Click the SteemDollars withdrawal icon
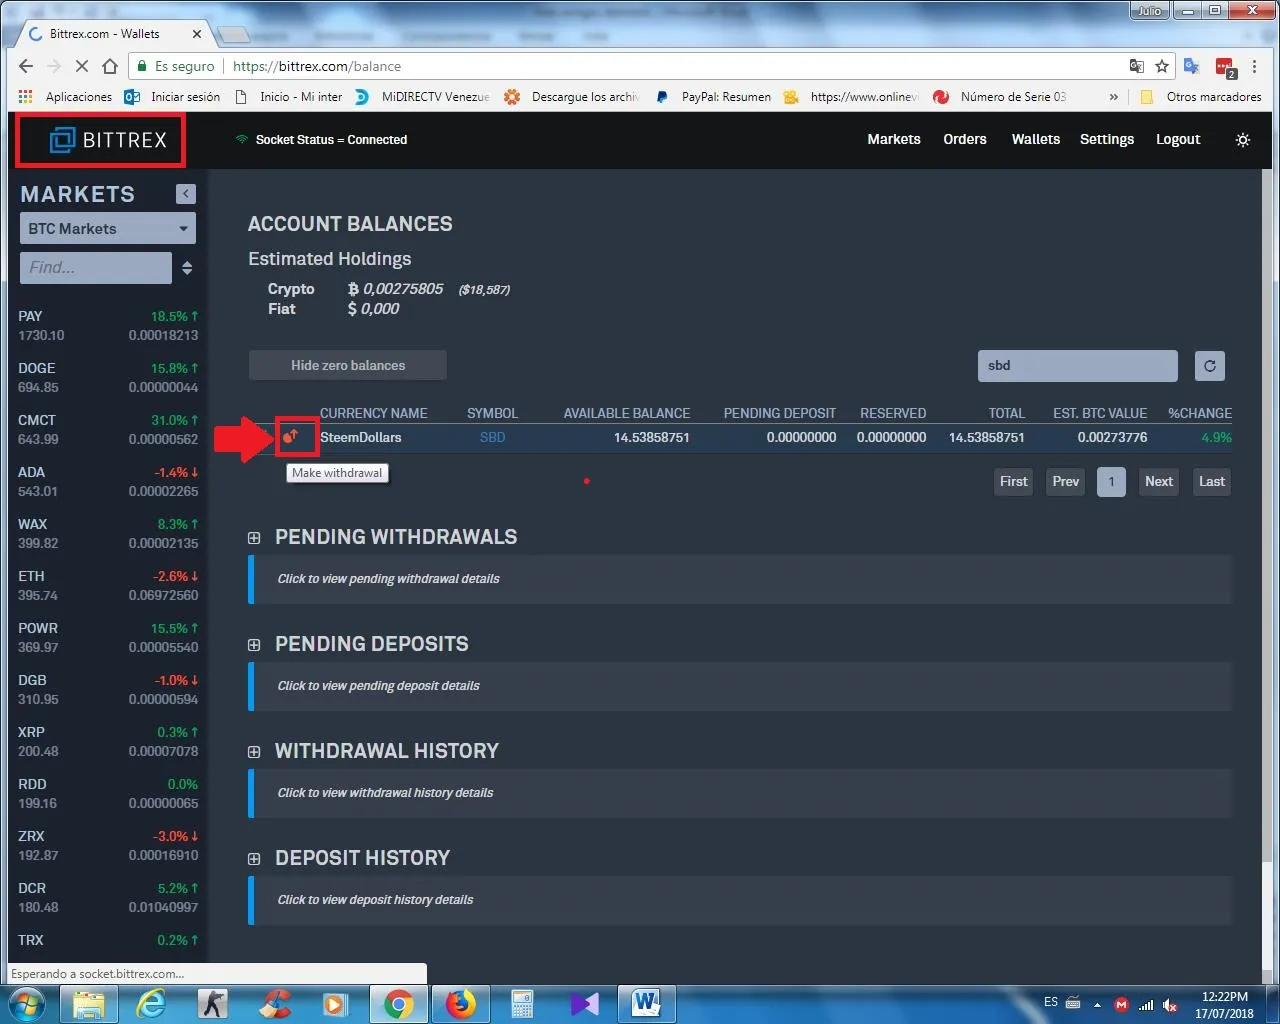Viewport: 1280px width, 1024px height. (x=291, y=436)
